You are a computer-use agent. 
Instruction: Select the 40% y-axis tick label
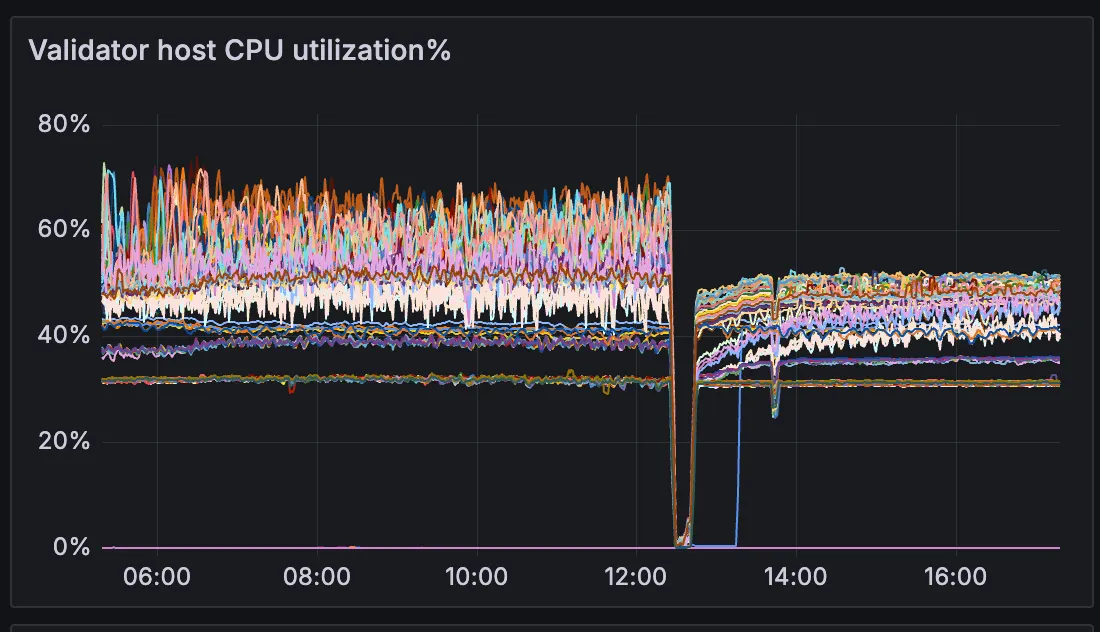64,336
